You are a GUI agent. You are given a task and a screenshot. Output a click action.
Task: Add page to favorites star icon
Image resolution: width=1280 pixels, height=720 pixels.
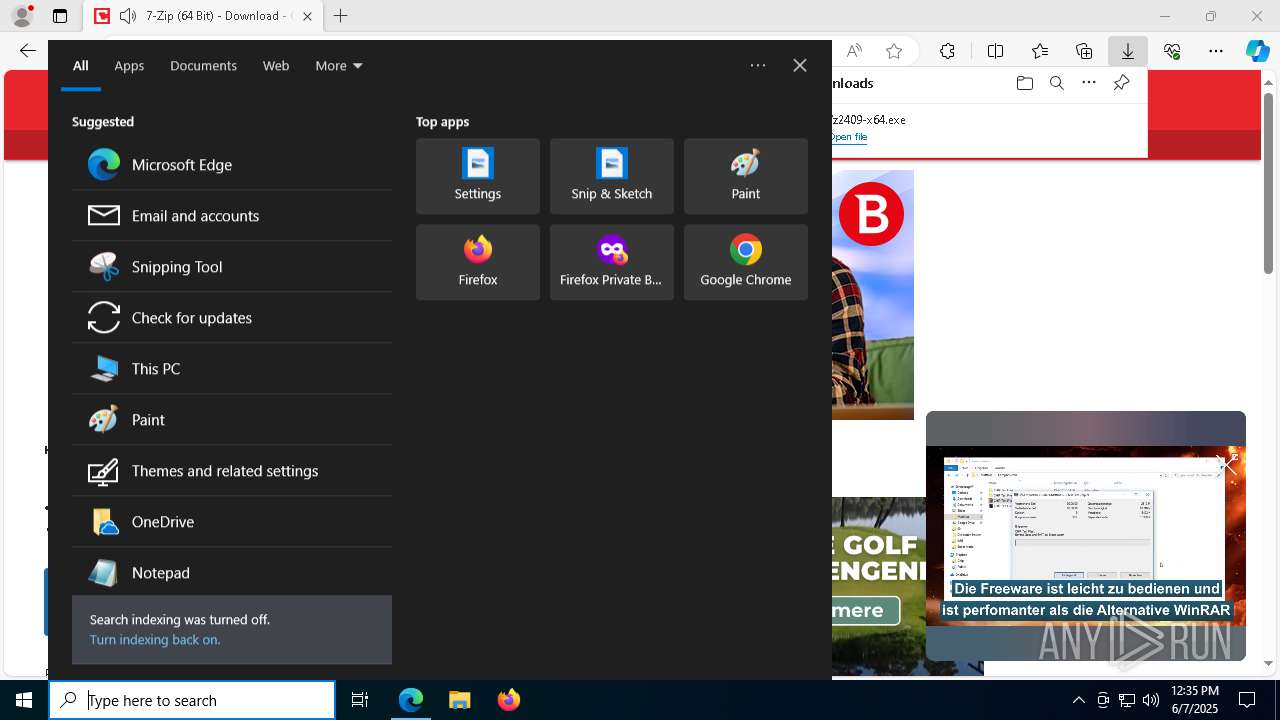coord(894,51)
